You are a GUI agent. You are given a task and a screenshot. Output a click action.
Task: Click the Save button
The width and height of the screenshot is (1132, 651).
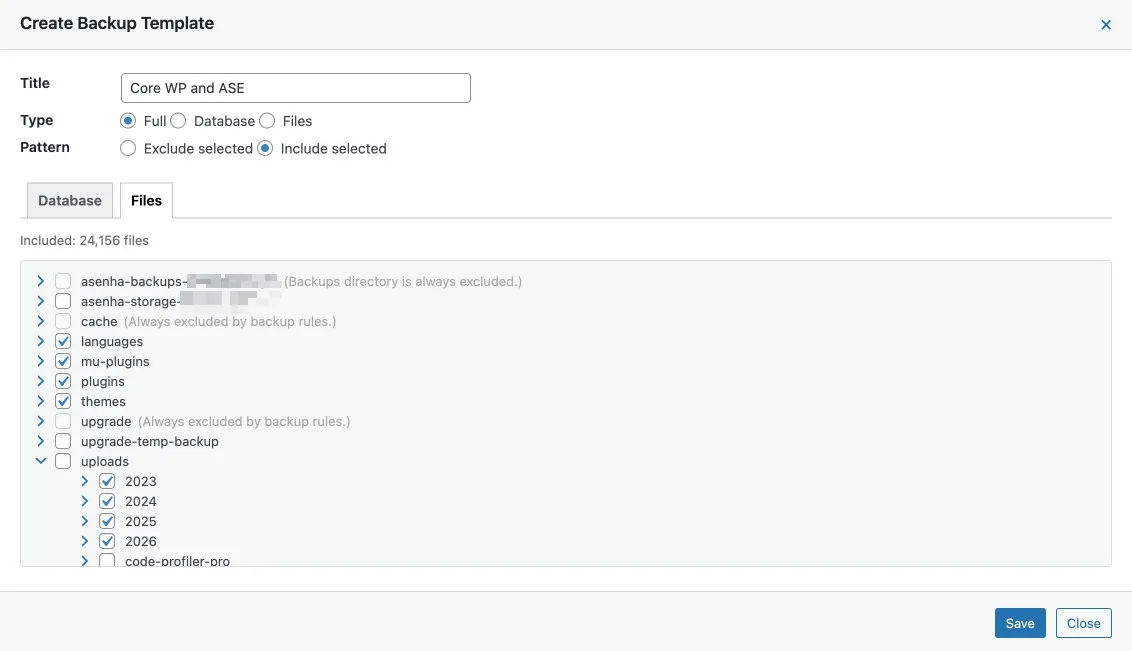coord(1020,623)
